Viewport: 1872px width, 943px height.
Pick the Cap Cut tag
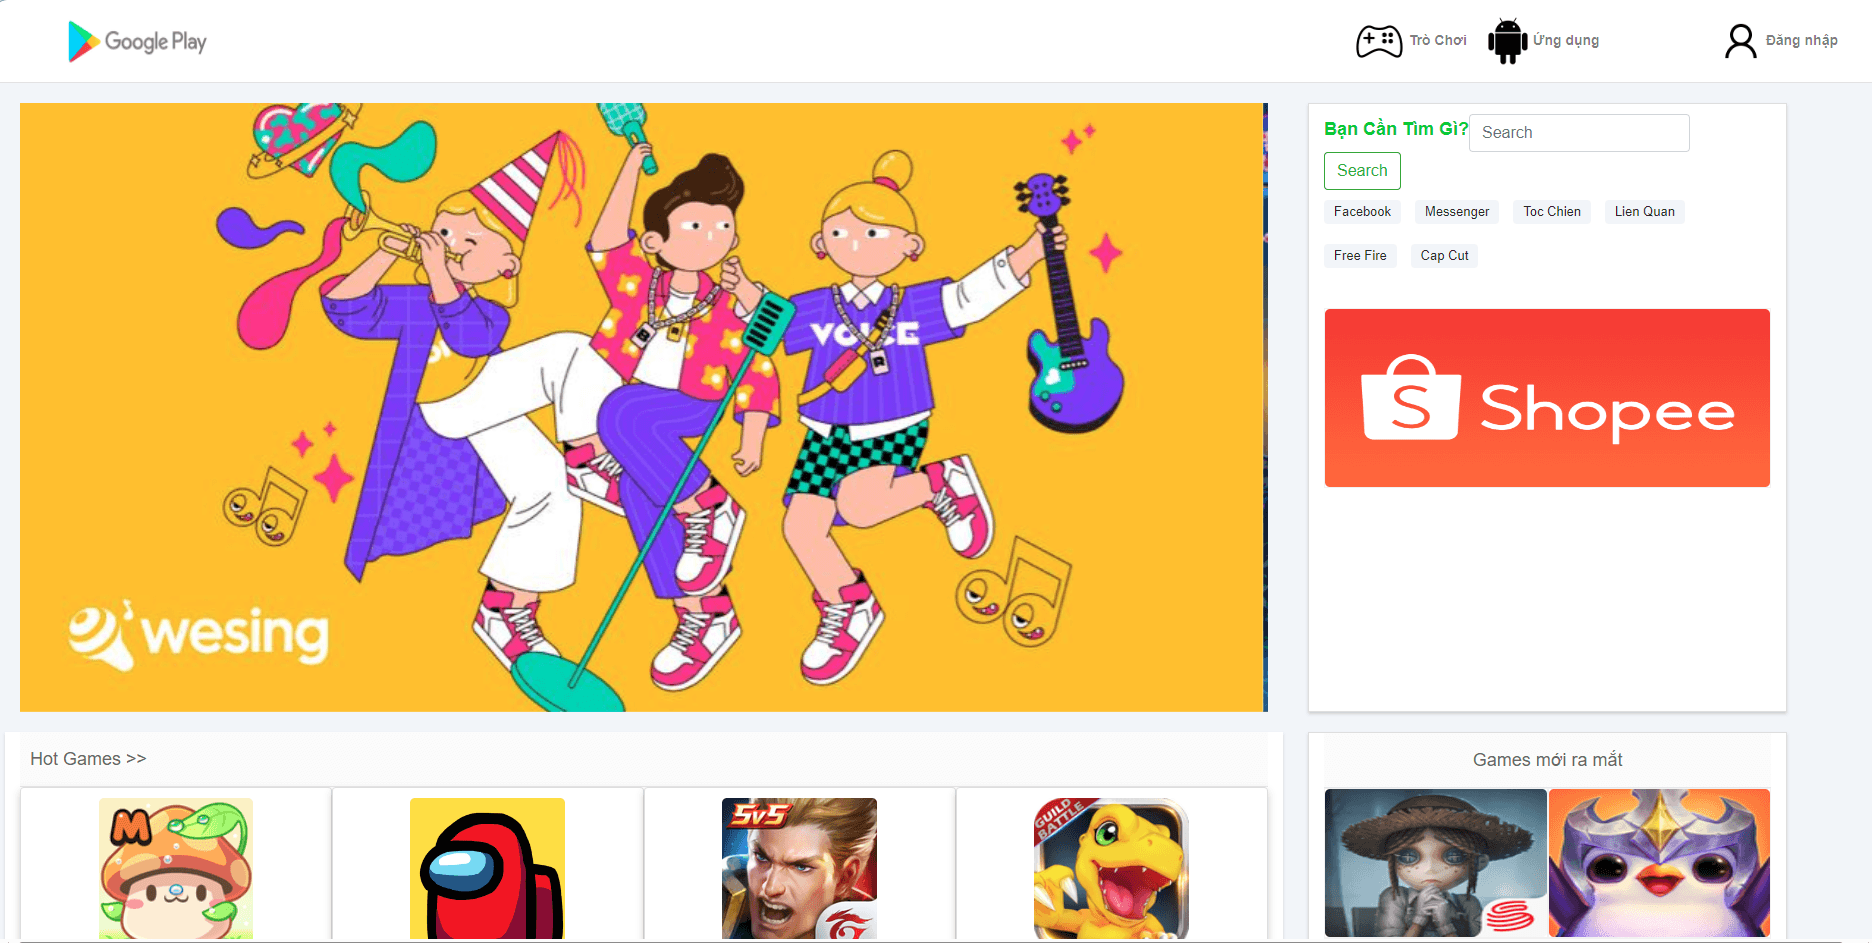(x=1445, y=256)
